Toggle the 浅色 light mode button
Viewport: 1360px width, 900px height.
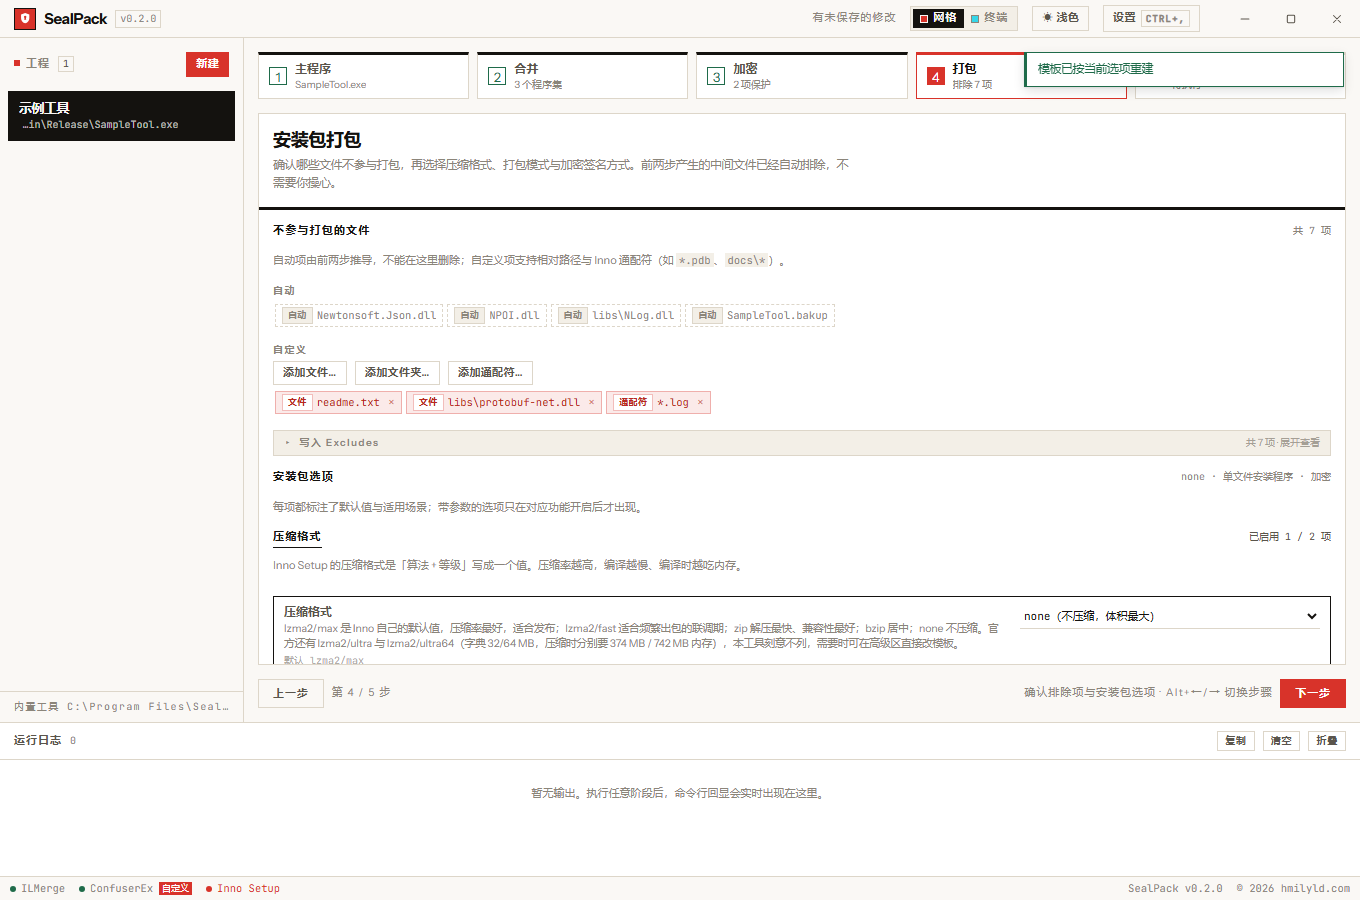(x=1061, y=18)
